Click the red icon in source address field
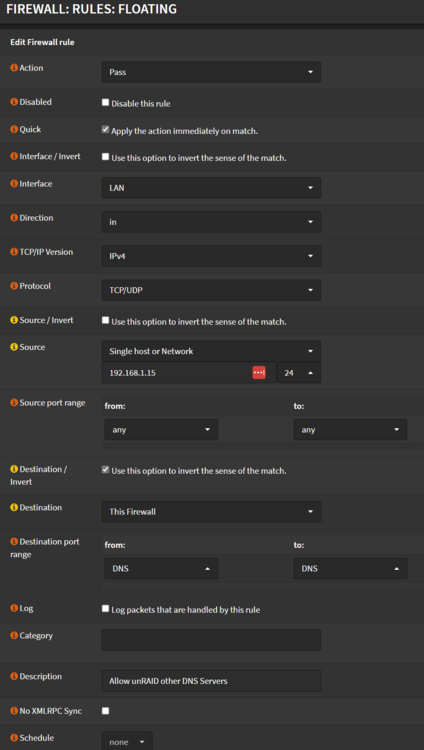This screenshot has width=424, height=750. pyautogui.click(x=259, y=373)
